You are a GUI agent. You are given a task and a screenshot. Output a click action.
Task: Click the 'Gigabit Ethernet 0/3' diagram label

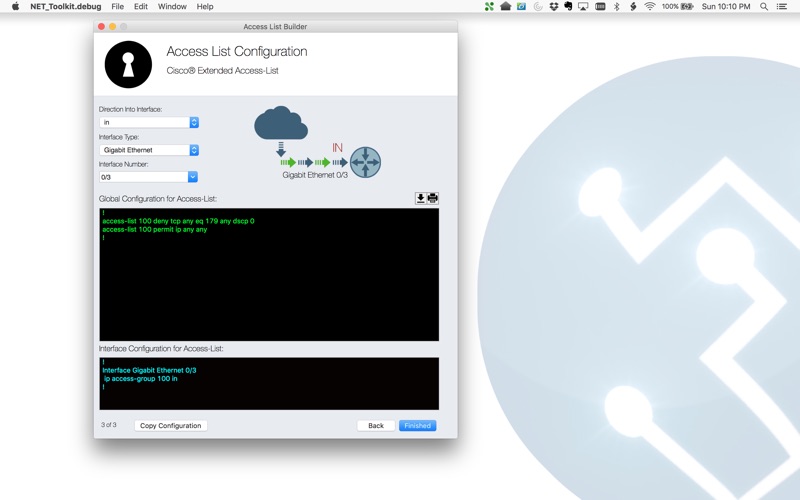click(315, 175)
